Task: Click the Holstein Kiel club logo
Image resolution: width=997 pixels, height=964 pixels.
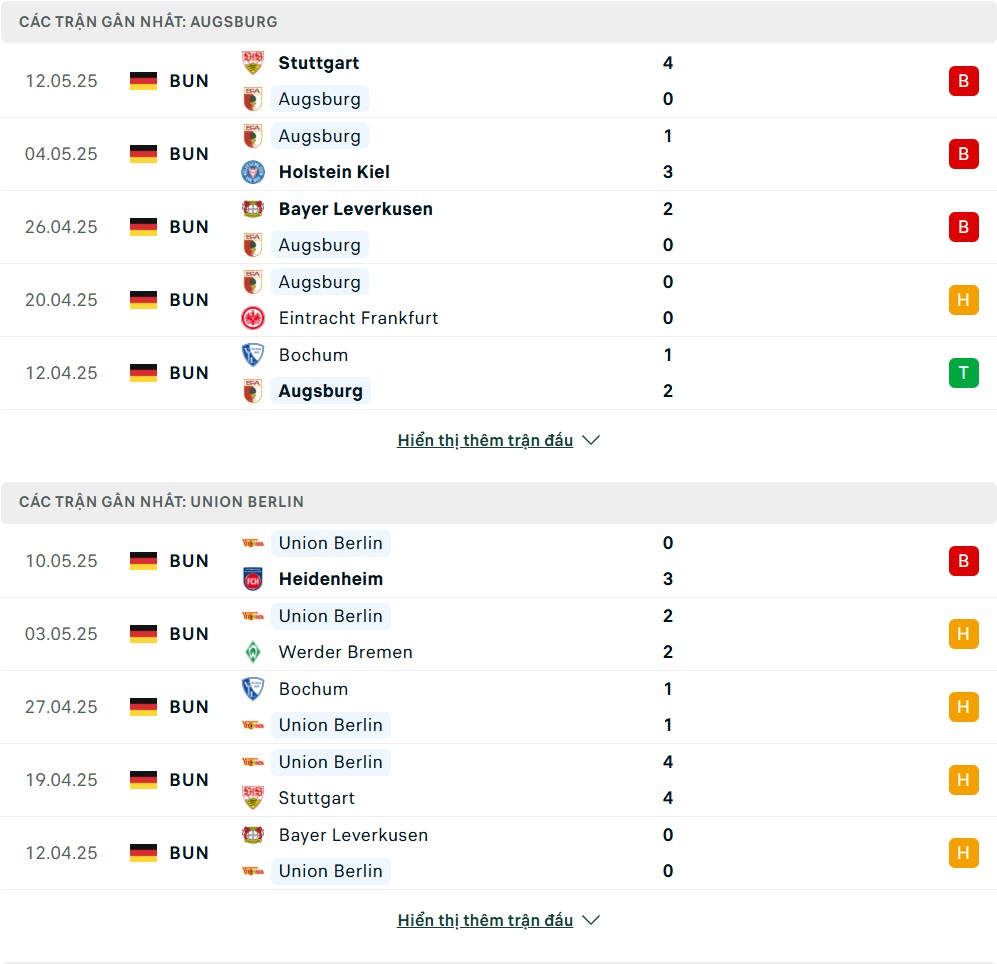Action: pos(252,172)
